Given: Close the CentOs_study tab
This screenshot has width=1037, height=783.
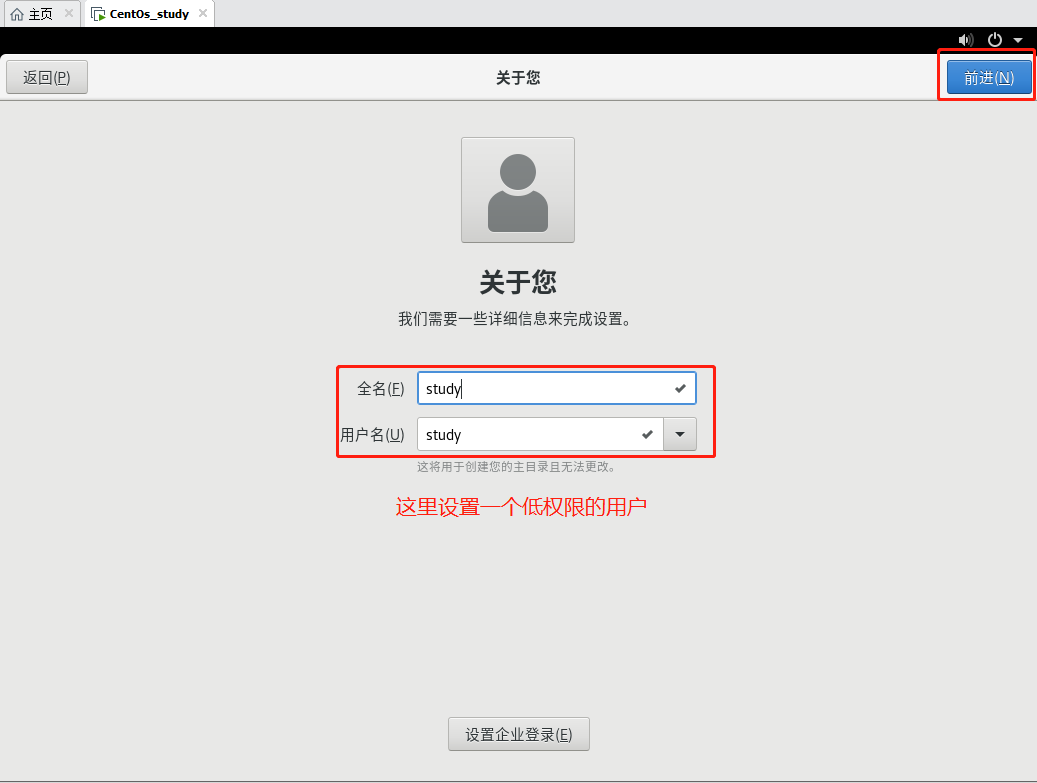Looking at the screenshot, I should tap(204, 14).
